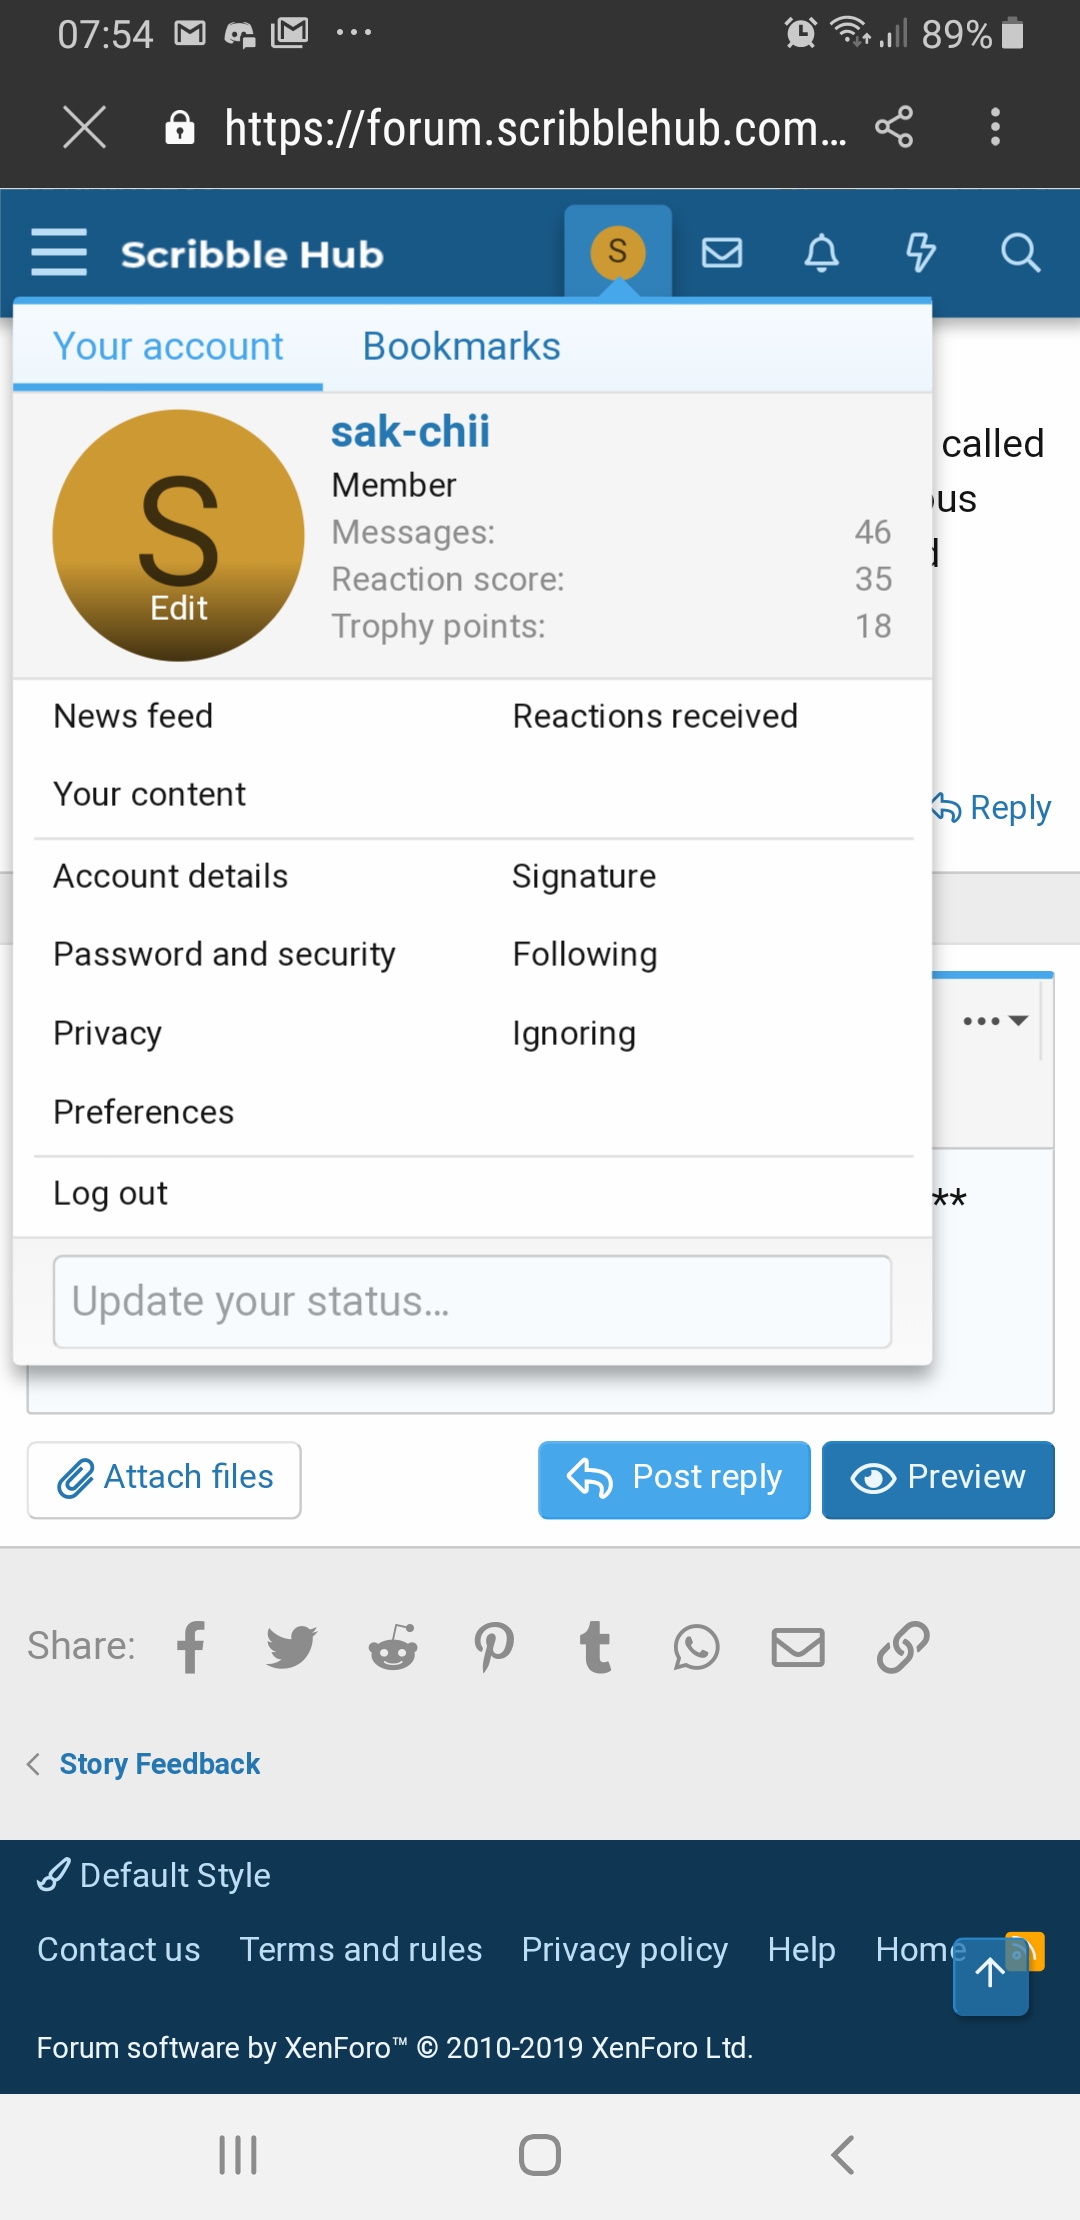Image resolution: width=1080 pixels, height=2220 pixels.
Task: Copy thread link icon
Action: (902, 1646)
